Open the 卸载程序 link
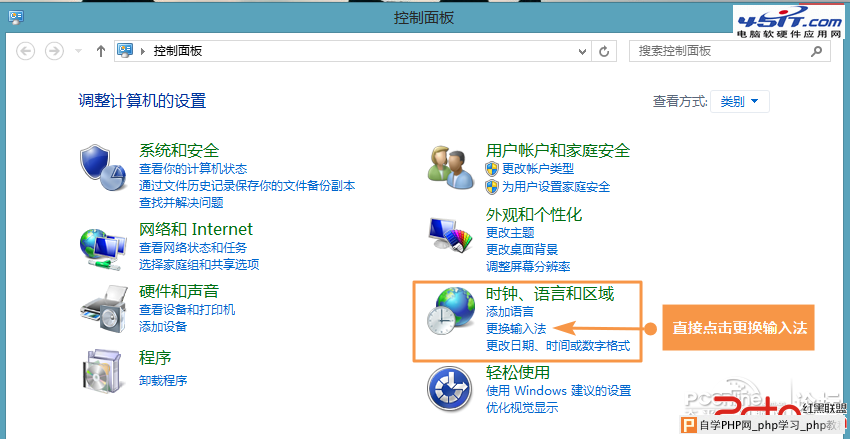The height and width of the screenshot is (439, 850). coord(163,380)
